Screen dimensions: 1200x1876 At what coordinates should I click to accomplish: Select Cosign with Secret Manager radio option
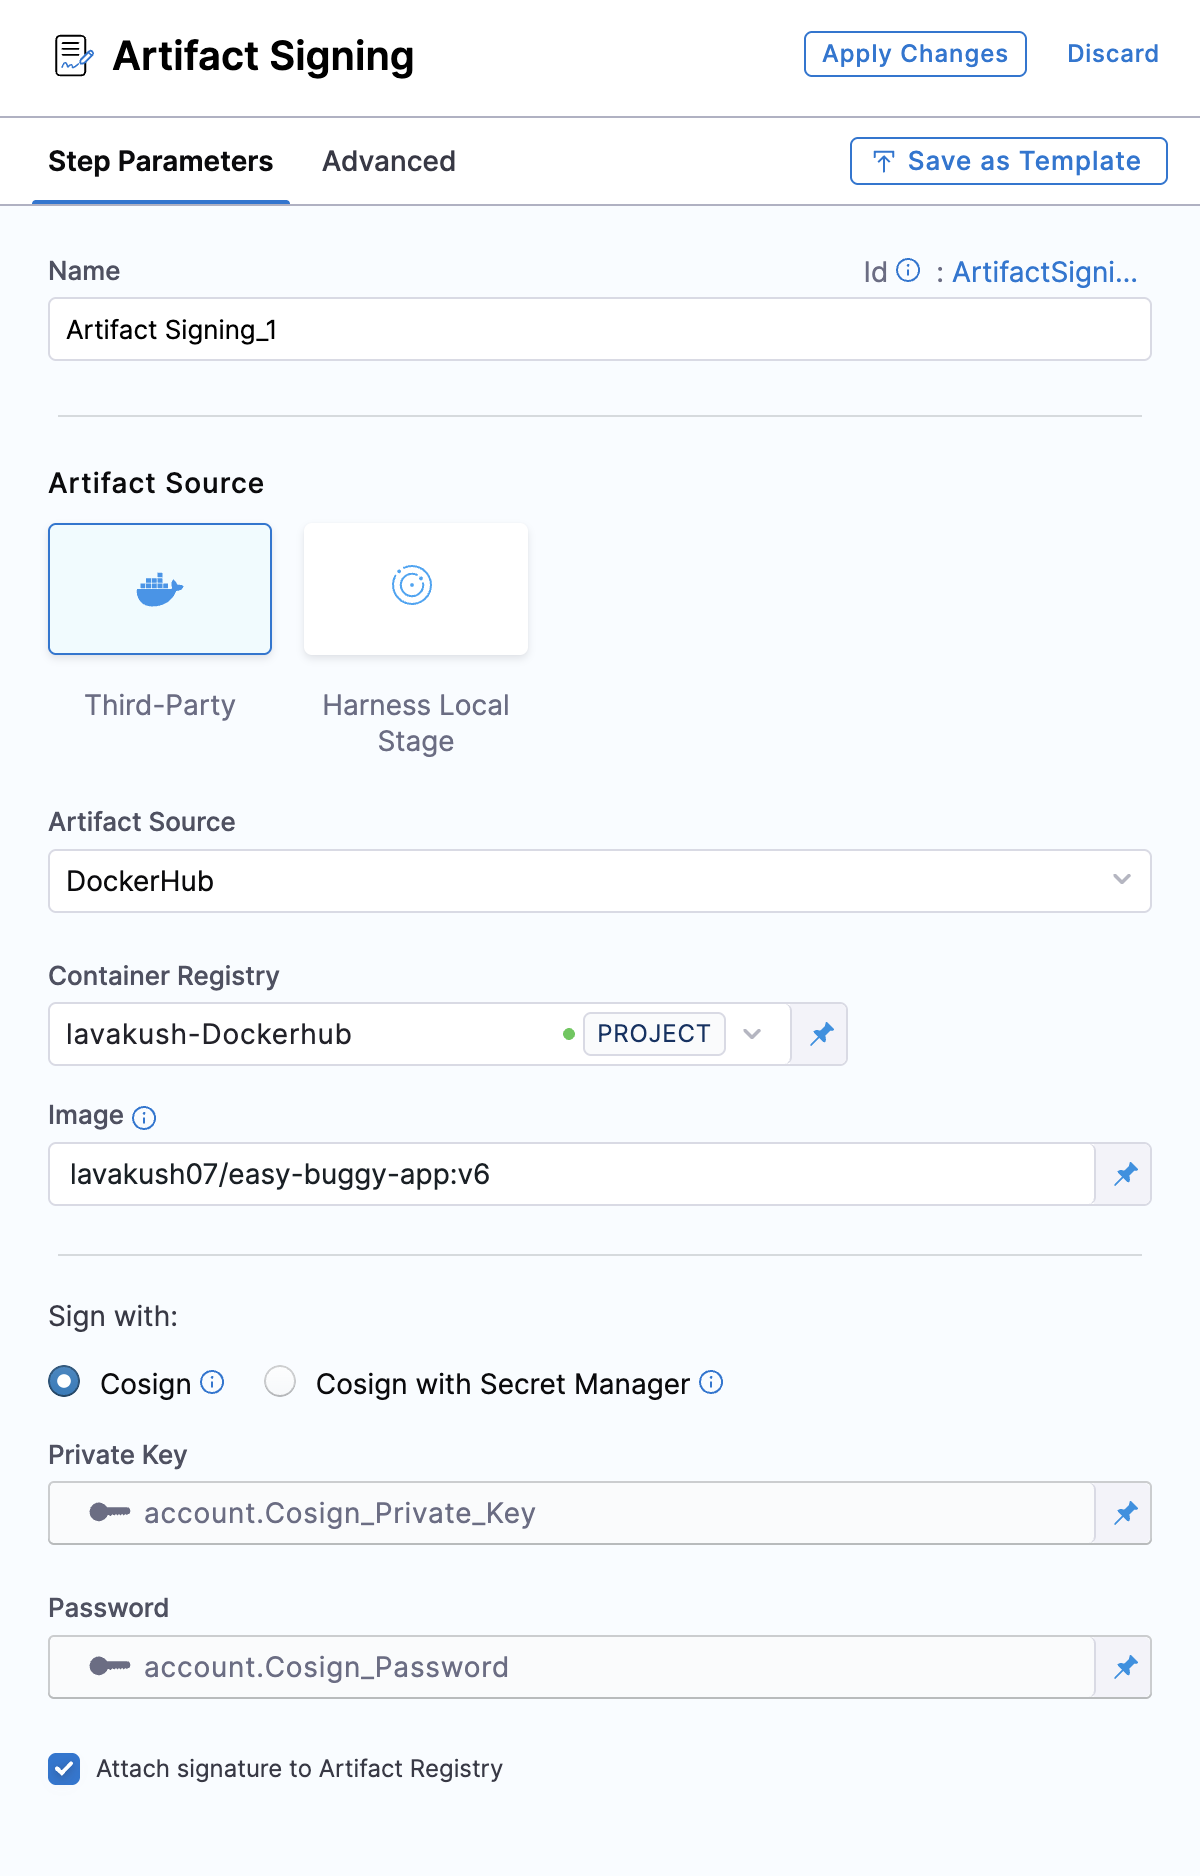pyautogui.click(x=280, y=1382)
